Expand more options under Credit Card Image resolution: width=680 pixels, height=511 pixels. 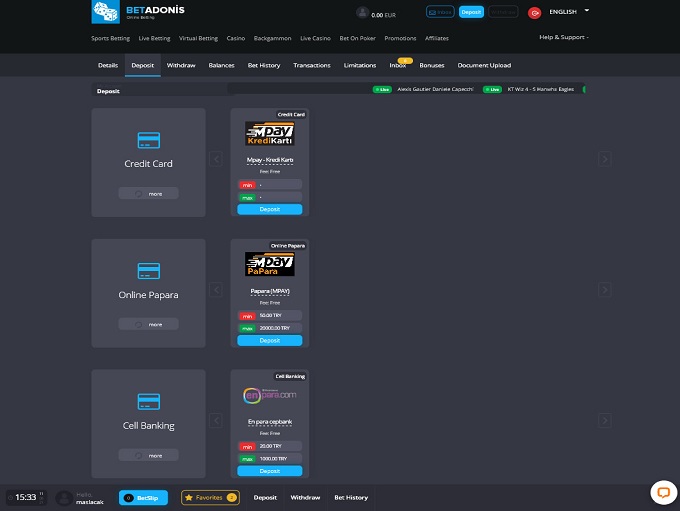[x=148, y=193]
